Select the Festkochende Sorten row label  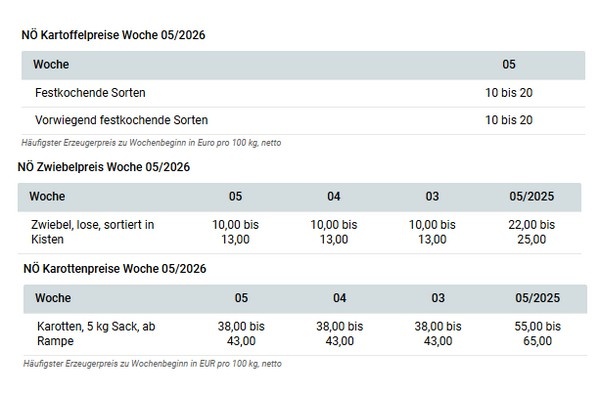89,93
